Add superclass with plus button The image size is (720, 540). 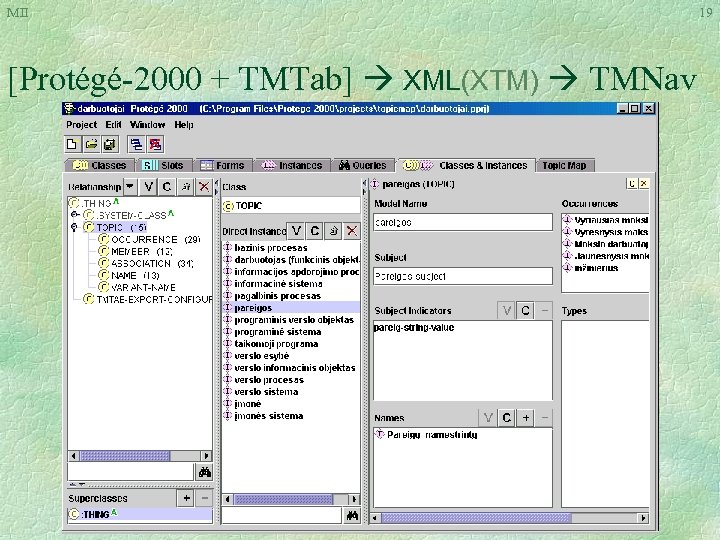click(186, 498)
